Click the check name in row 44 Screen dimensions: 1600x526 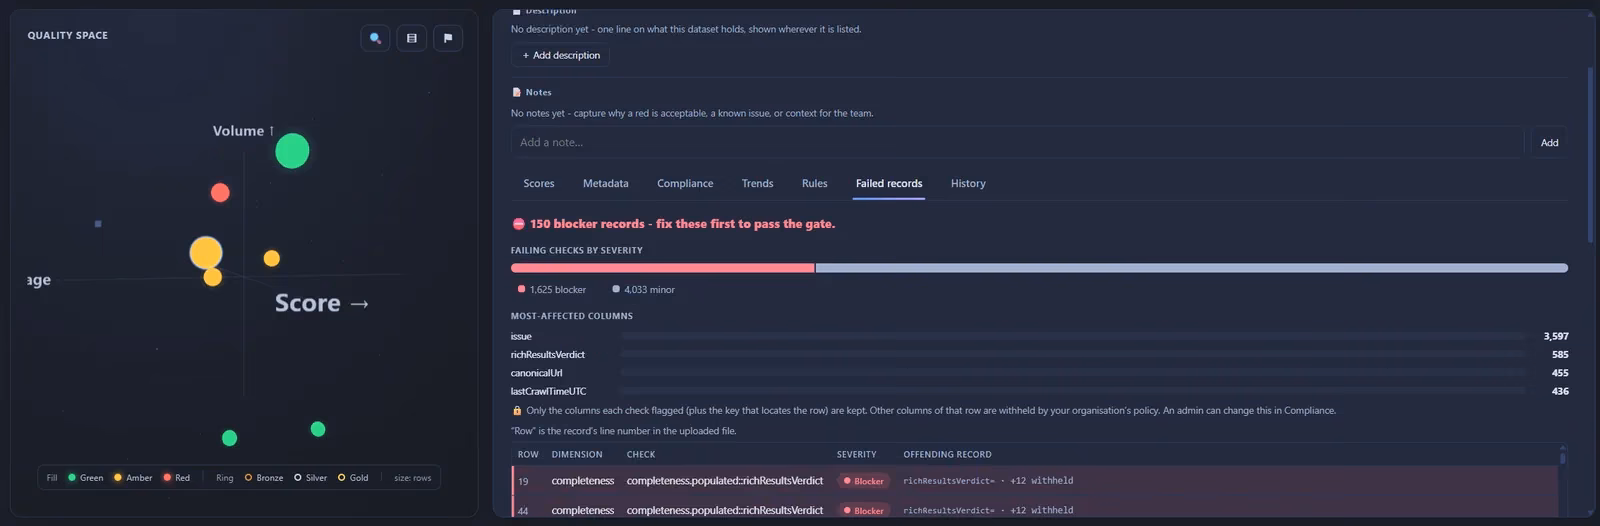(x=725, y=510)
